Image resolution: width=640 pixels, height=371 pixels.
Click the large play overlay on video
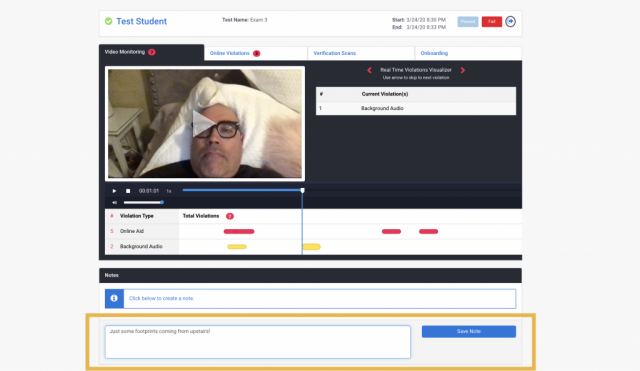tap(203, 123)
